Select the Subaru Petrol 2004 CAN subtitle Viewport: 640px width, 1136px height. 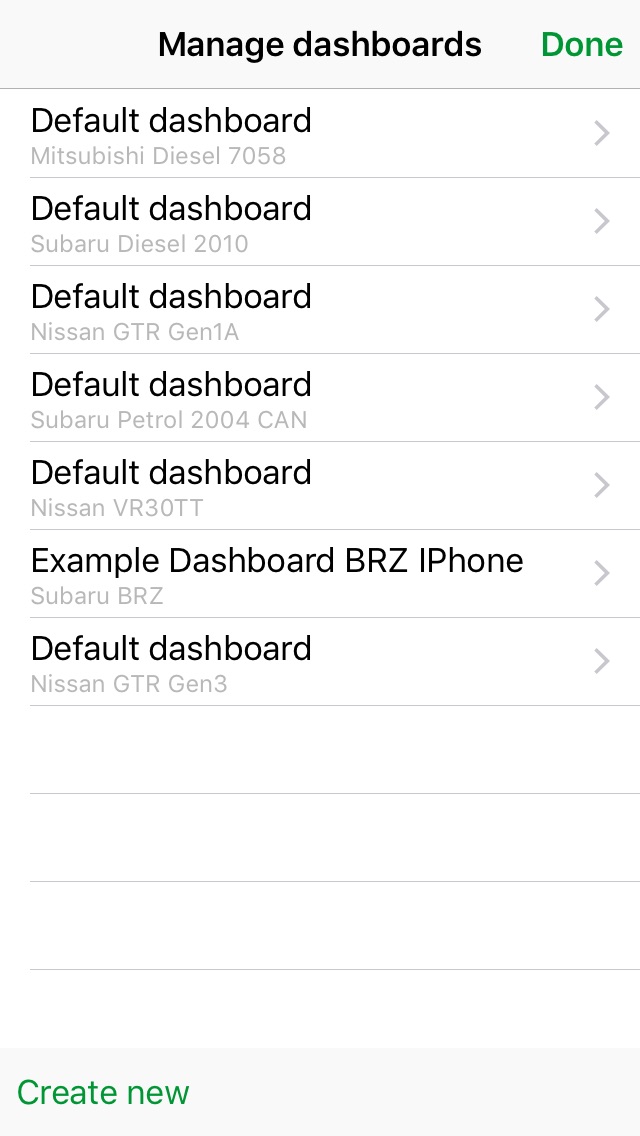pyautogui.click(x=169, y=420)
